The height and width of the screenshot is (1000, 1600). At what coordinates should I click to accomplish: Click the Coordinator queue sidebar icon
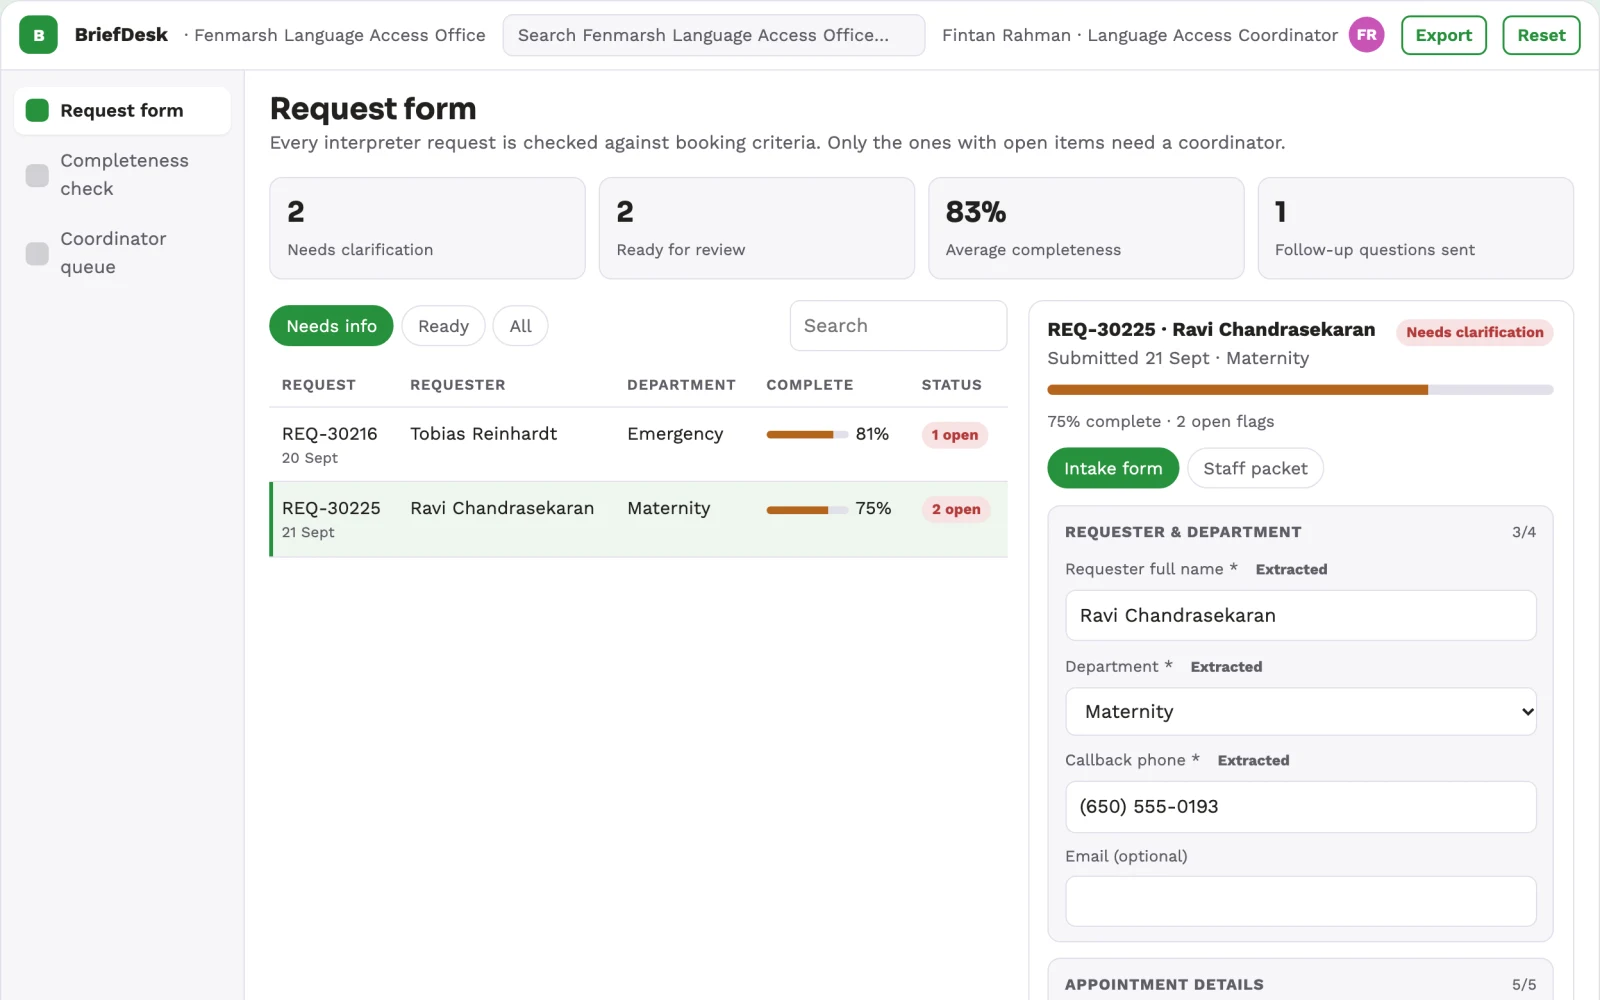point(37,253)
